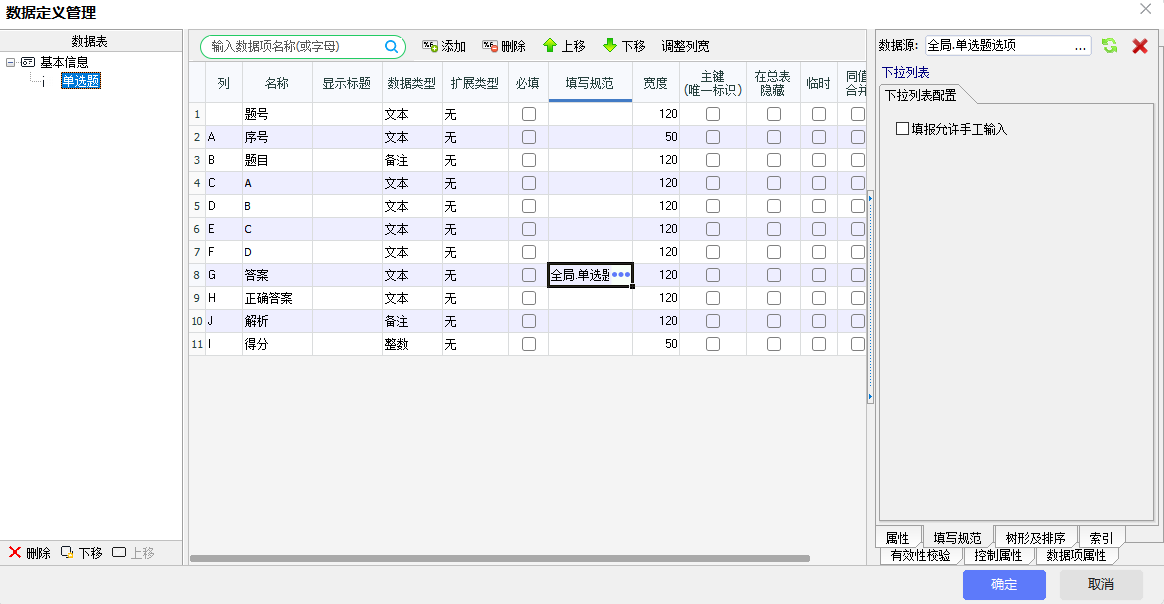Enable 填报允许手工输入 checkbox
Viewport: 1164px width, 604px height.
click(903, 129)
